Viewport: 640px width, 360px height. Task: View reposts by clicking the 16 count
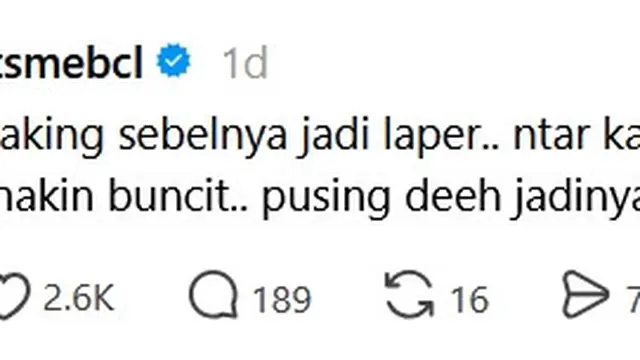469,299
